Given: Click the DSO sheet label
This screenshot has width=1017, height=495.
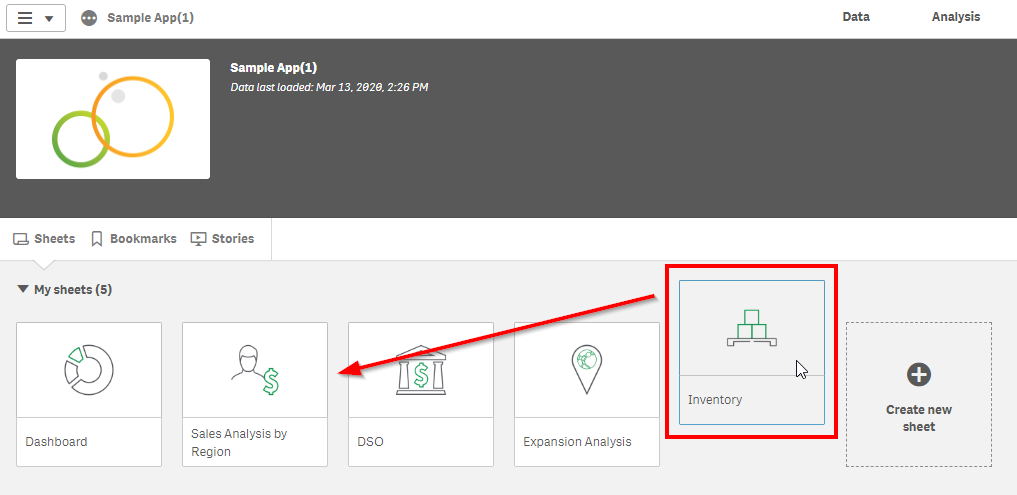Looking at the screenshot, I should 370,442.
